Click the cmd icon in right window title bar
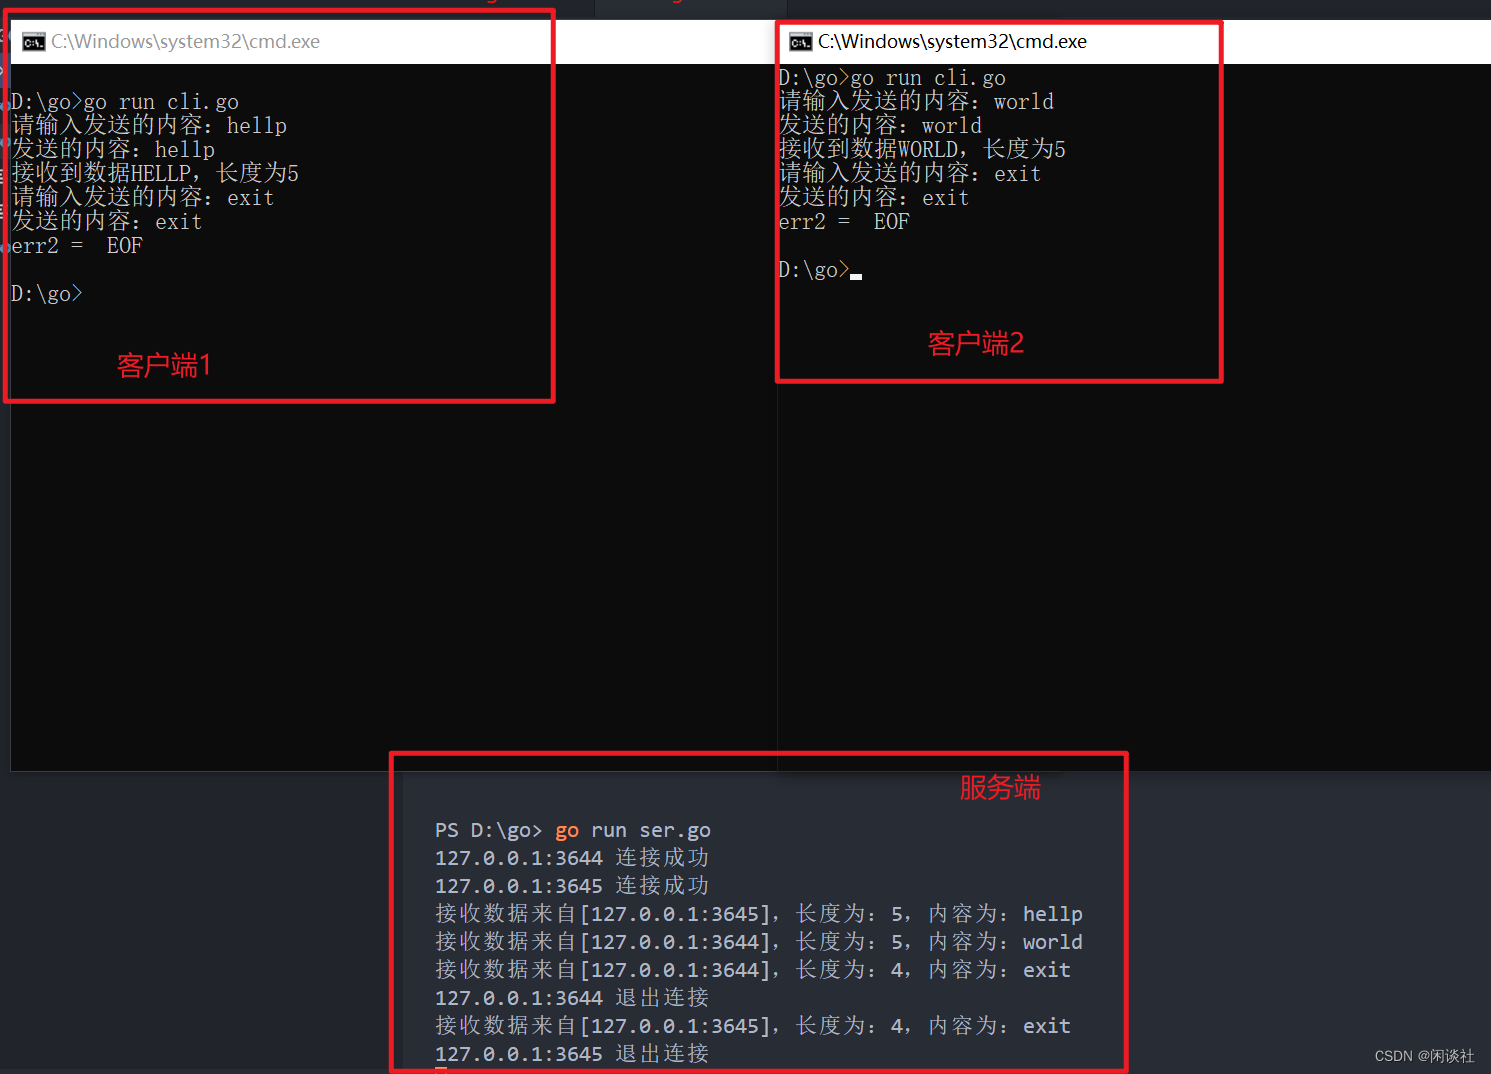Screen dimensions: 1491x1074 click(801, 42)
